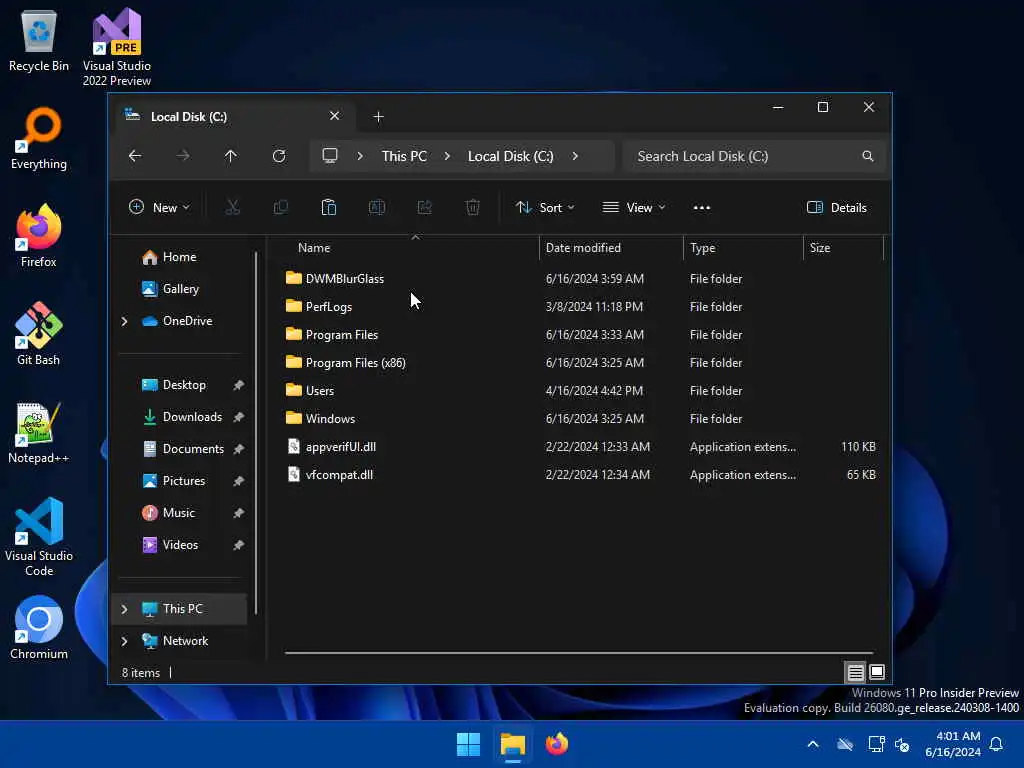Open Everything search desktop shortcut
1024x768 pixels.
(x=39, y=138)
